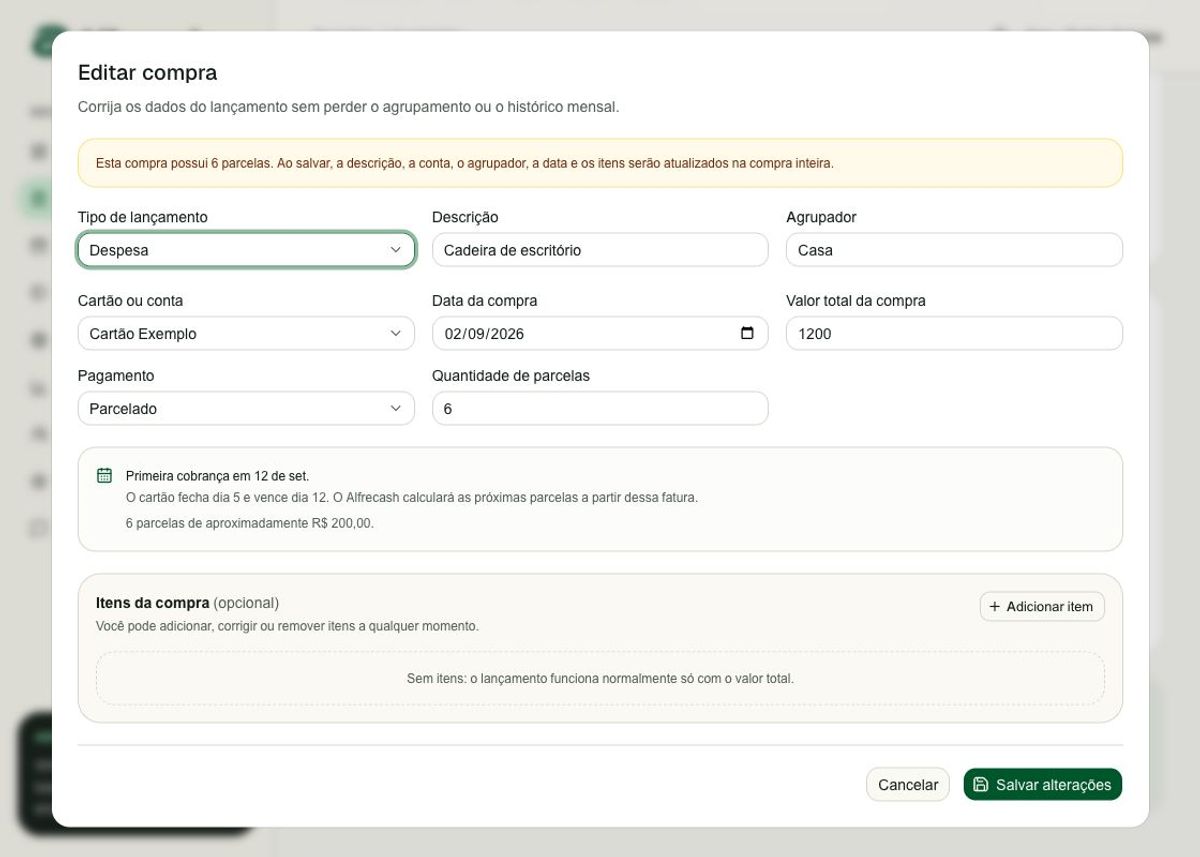Click the Data da compra date field

pos(600,334)
